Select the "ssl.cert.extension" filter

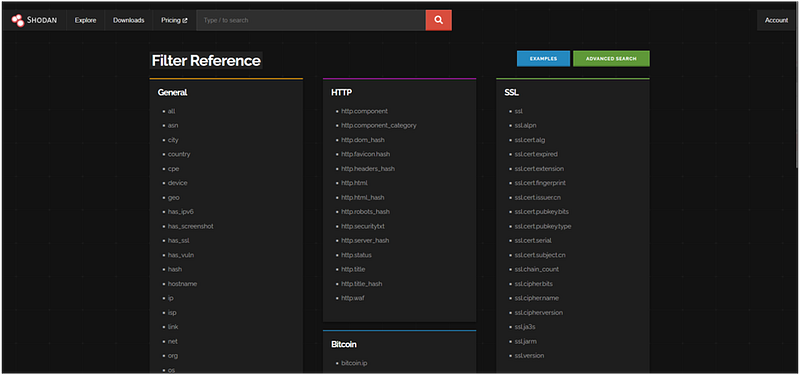(x=539, y=169)
